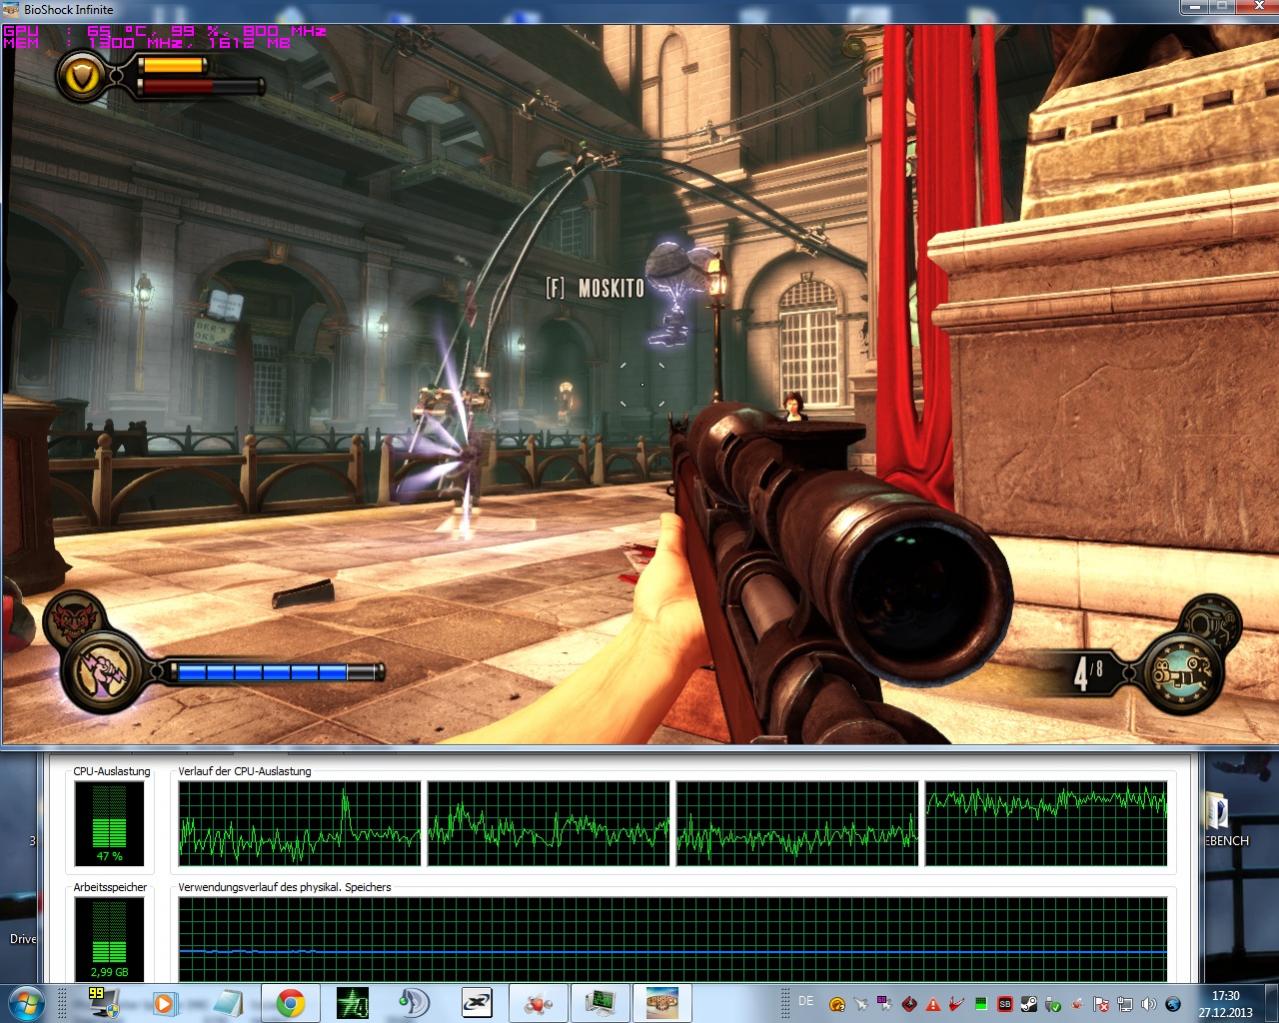Click the physical memory usage history graph

pos(673,938)
